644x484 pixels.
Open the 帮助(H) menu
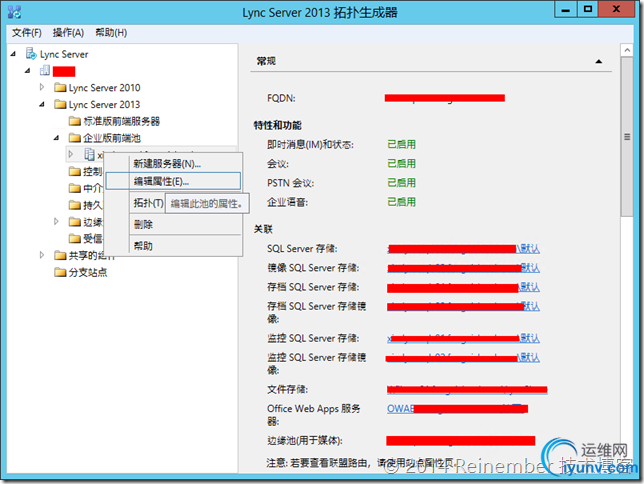[111, 32]
